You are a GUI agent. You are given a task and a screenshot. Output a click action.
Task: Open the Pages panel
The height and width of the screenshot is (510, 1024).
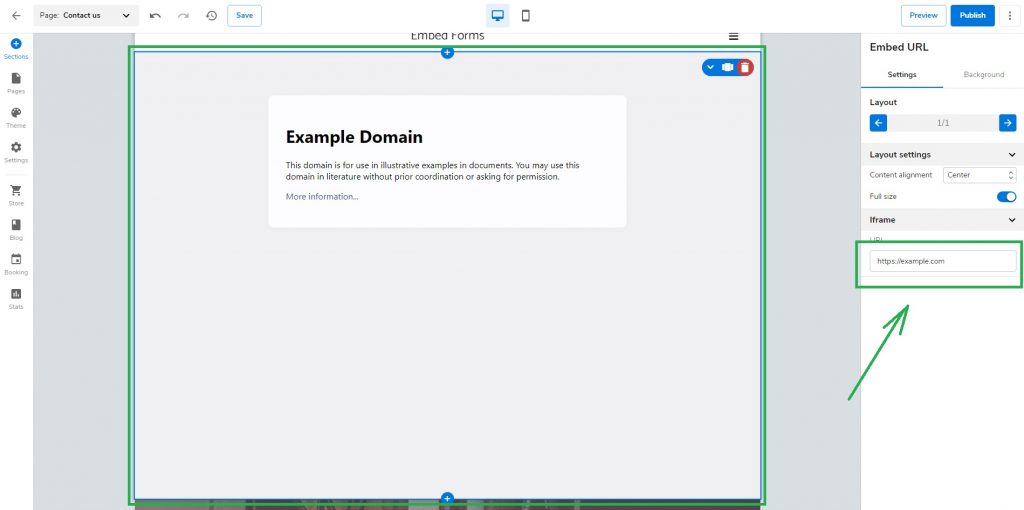click(16, 83)
